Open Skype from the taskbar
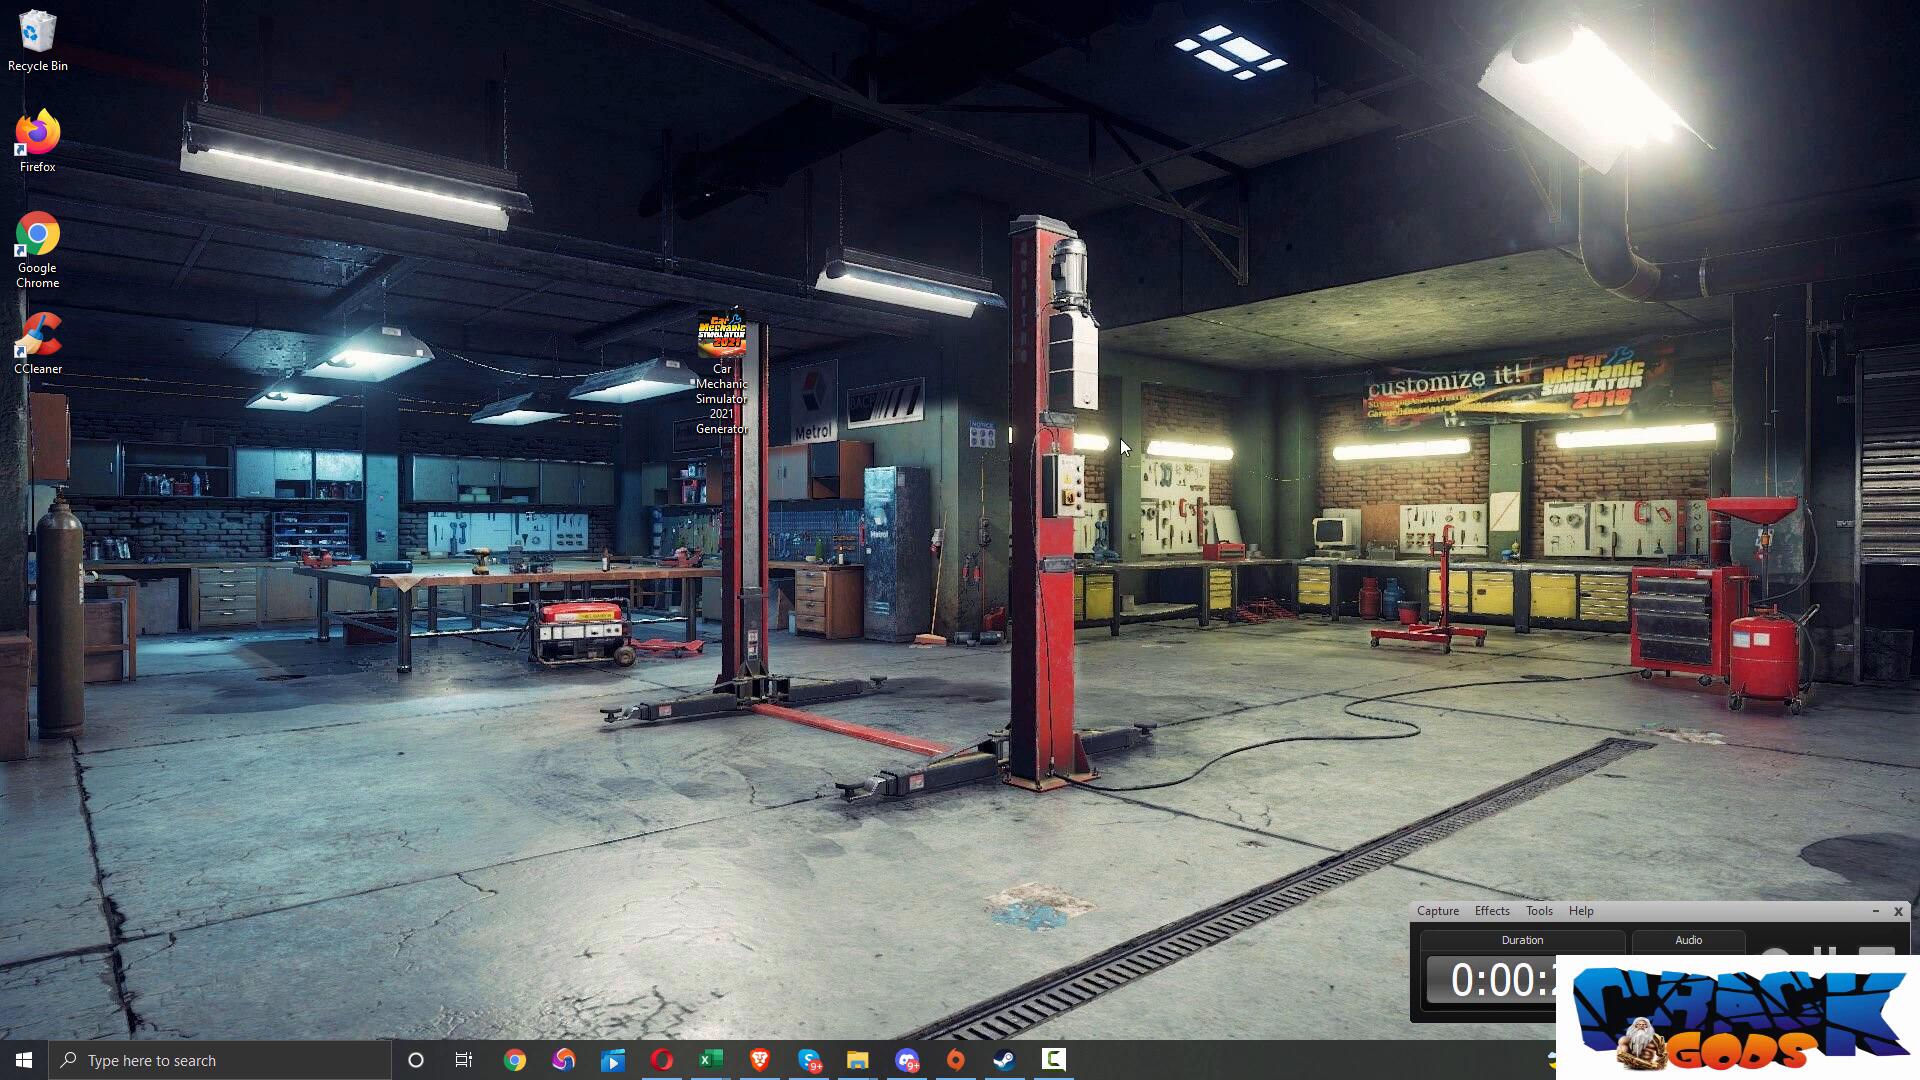Screen dimensions: 1920x1080 click(x=809, y=1060)
